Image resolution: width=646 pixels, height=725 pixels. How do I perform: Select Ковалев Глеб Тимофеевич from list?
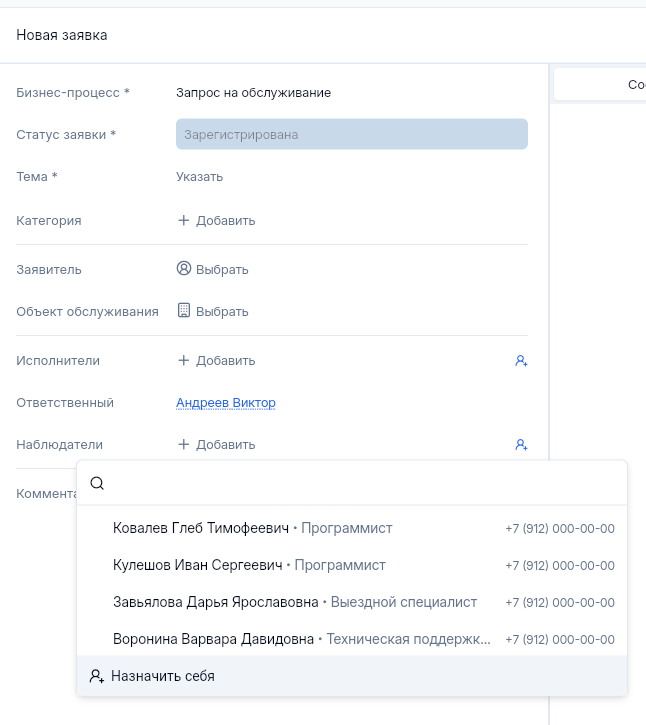201,528
